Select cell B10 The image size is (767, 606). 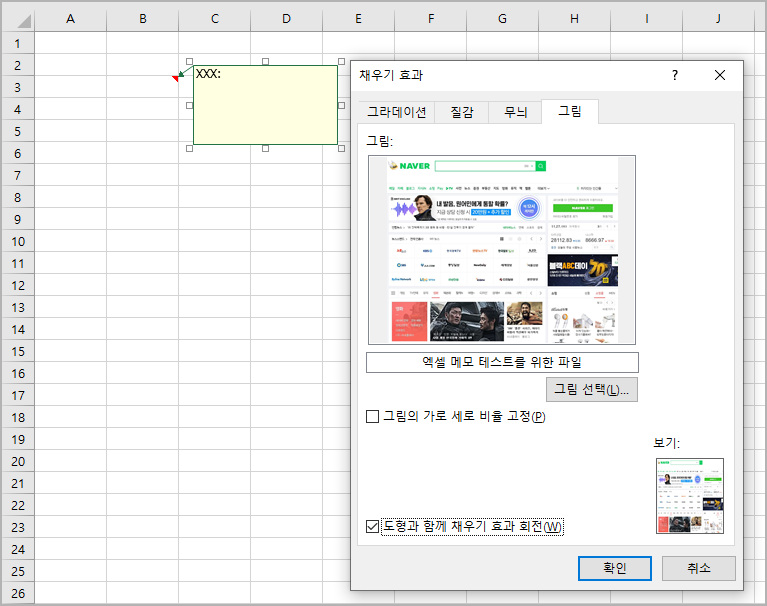(x=142, y=241)
